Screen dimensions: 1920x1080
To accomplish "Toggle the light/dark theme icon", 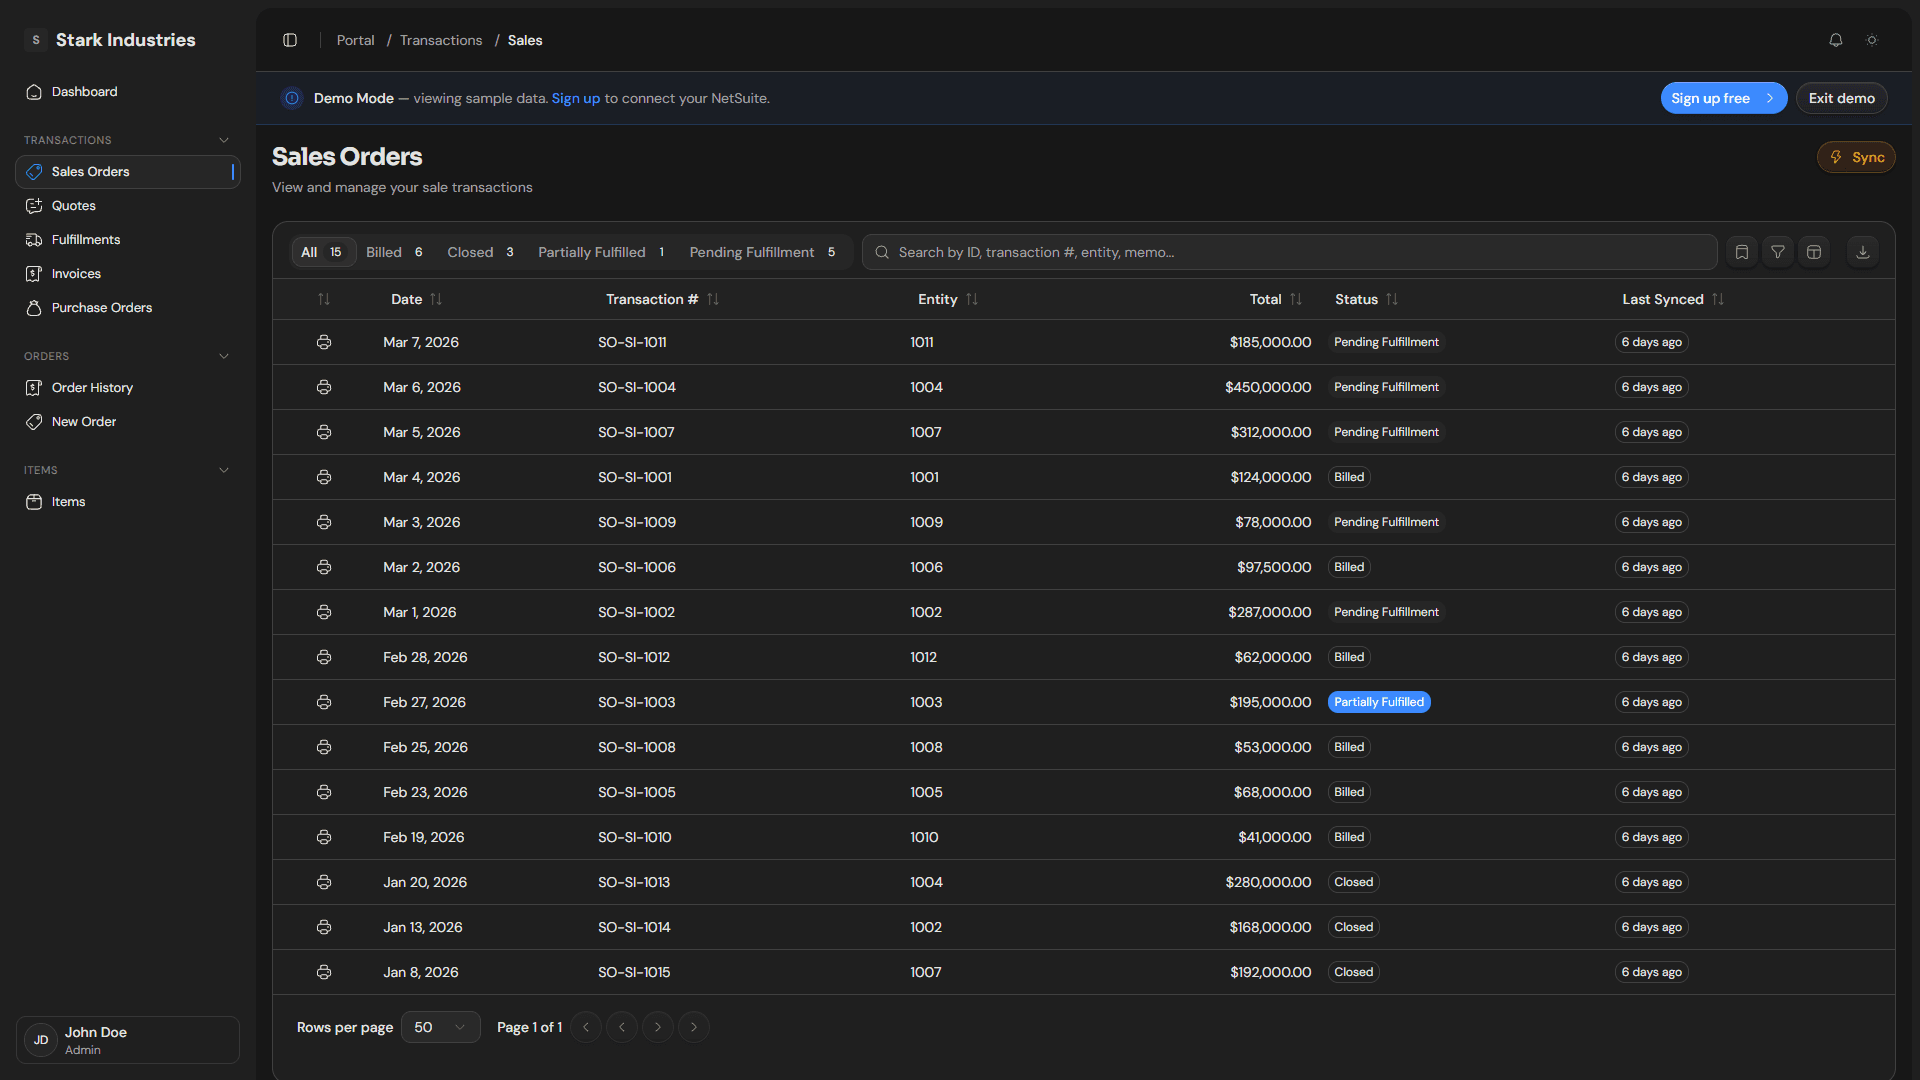I will 1872,40.
